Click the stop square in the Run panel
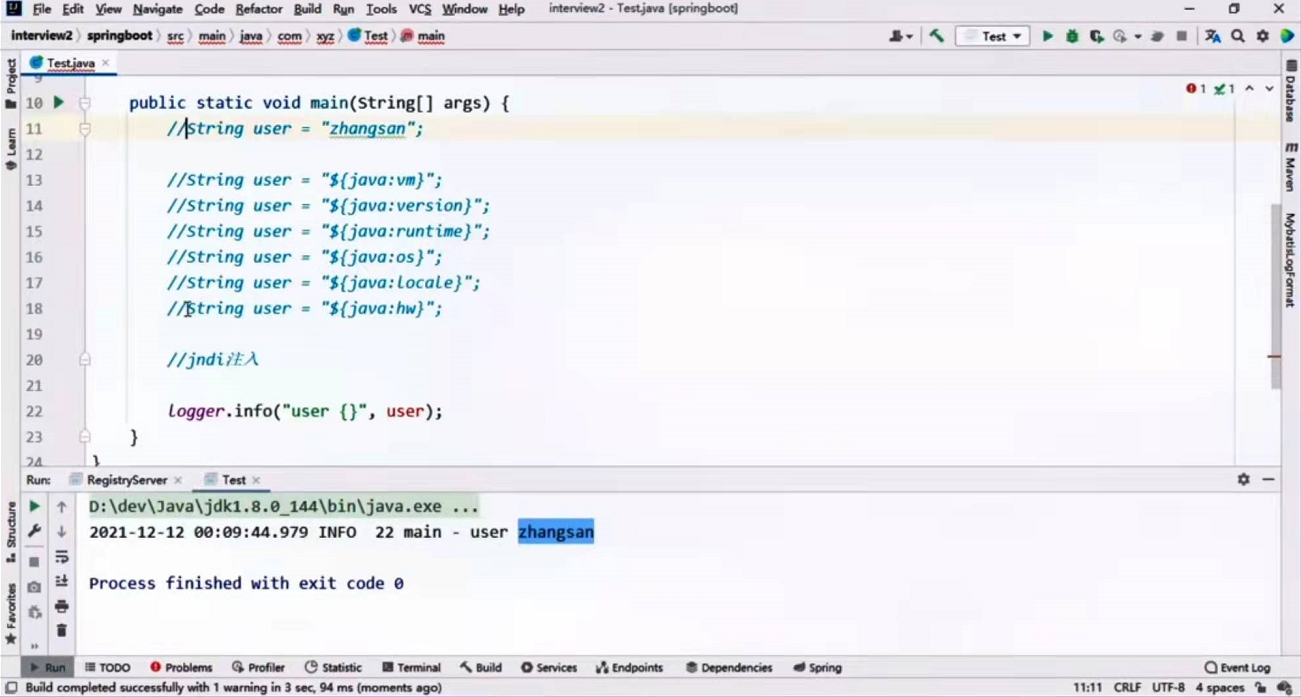This screenshot has width=1301, height=697. pos(34,562)
